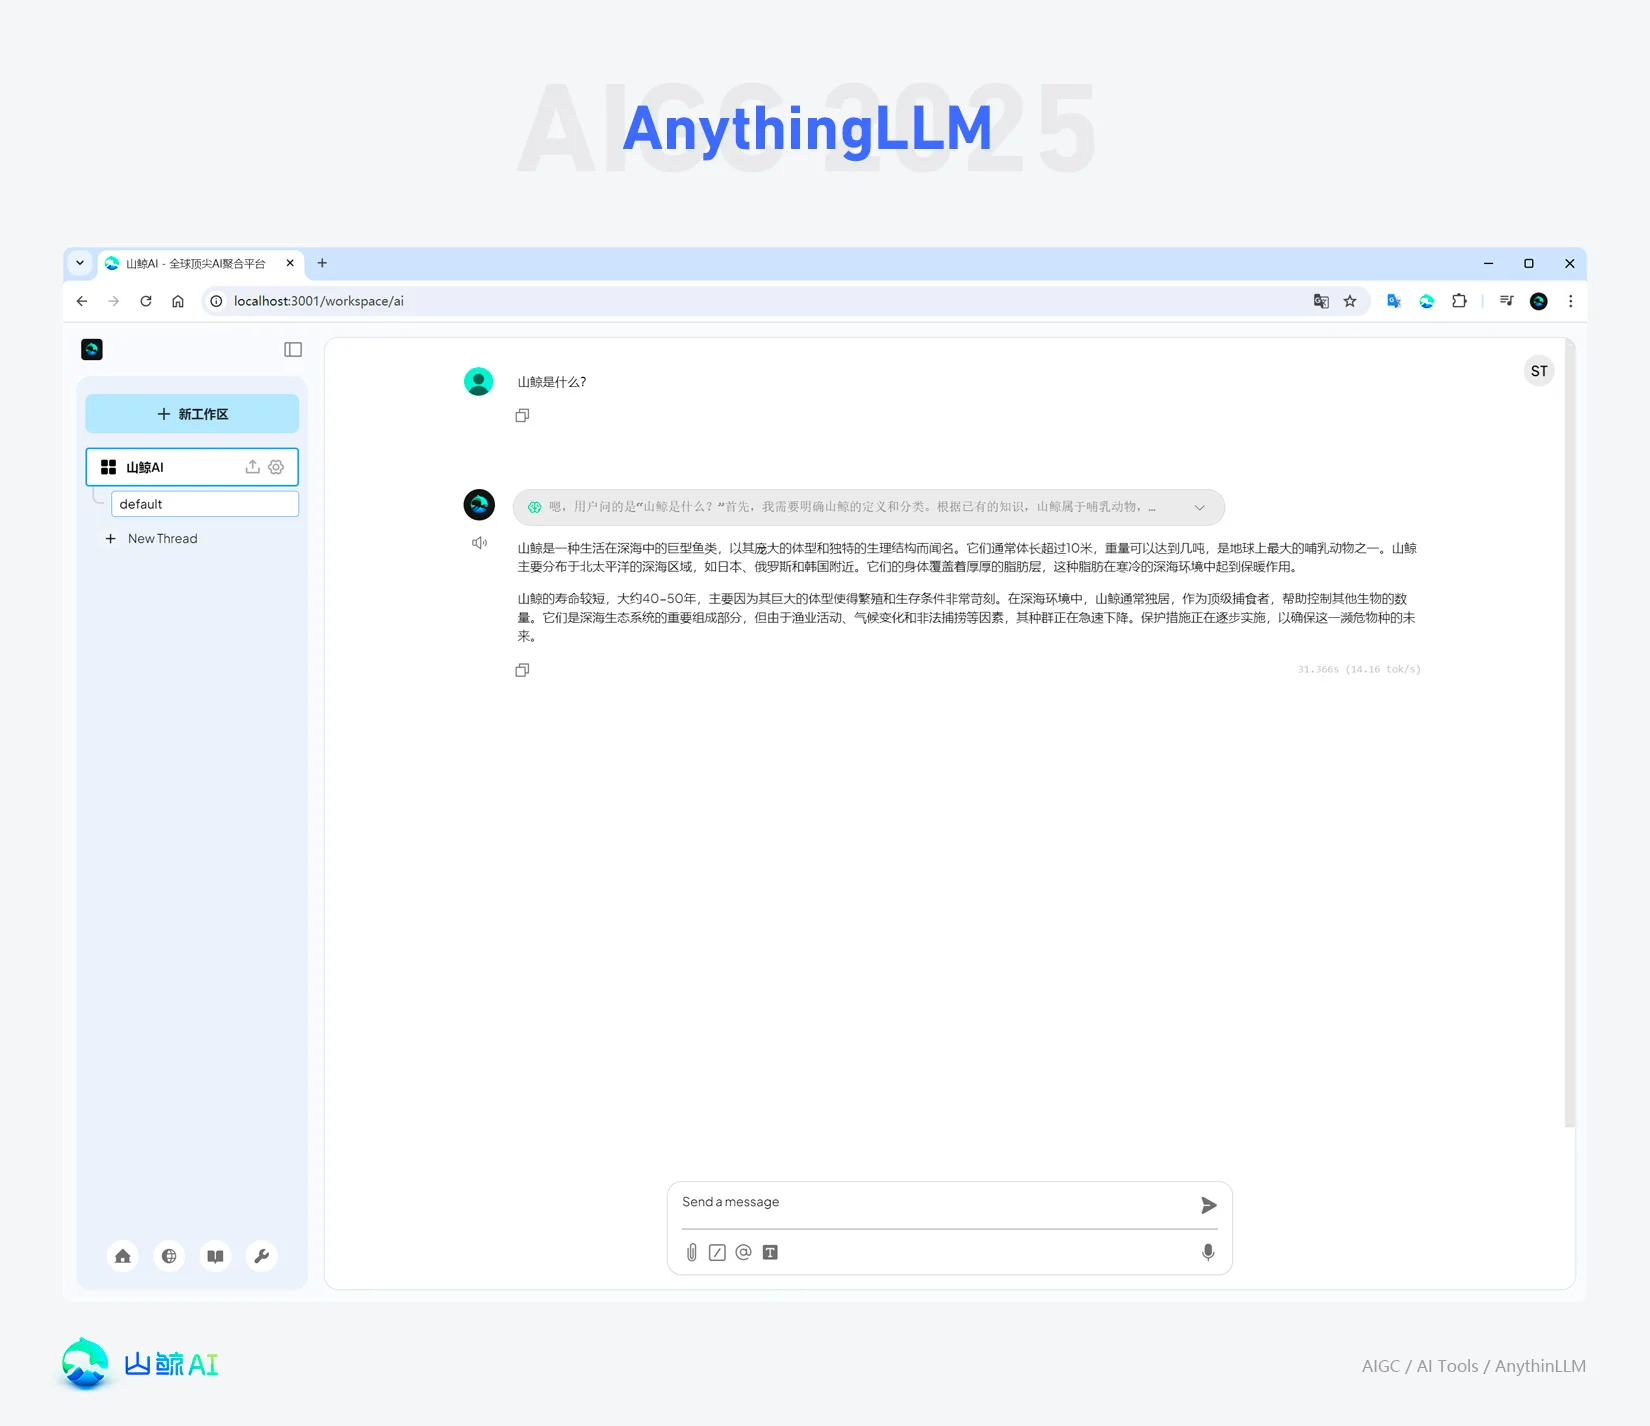1650x1426 pixels.
Task: Copy the user message 山鲸是什么?
Action: 522,416
